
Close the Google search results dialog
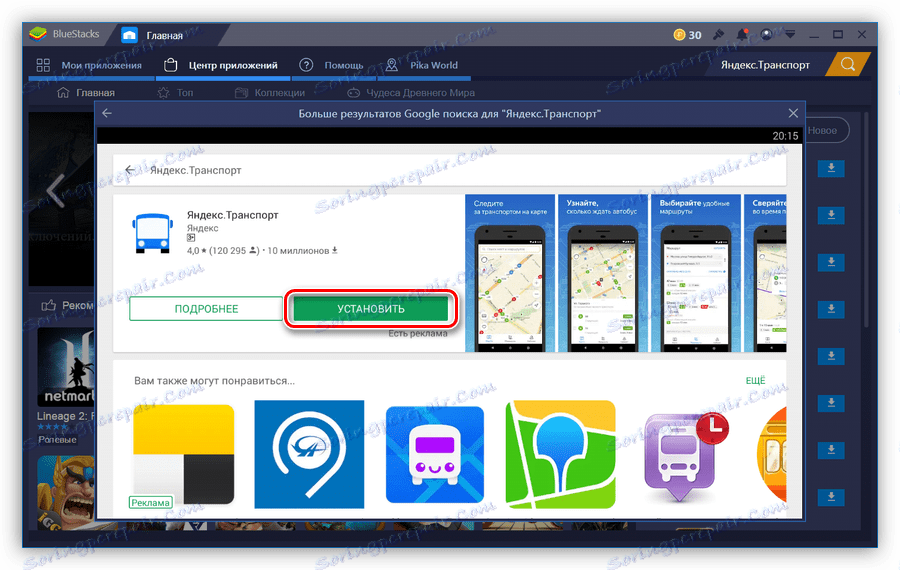point(793,113)
